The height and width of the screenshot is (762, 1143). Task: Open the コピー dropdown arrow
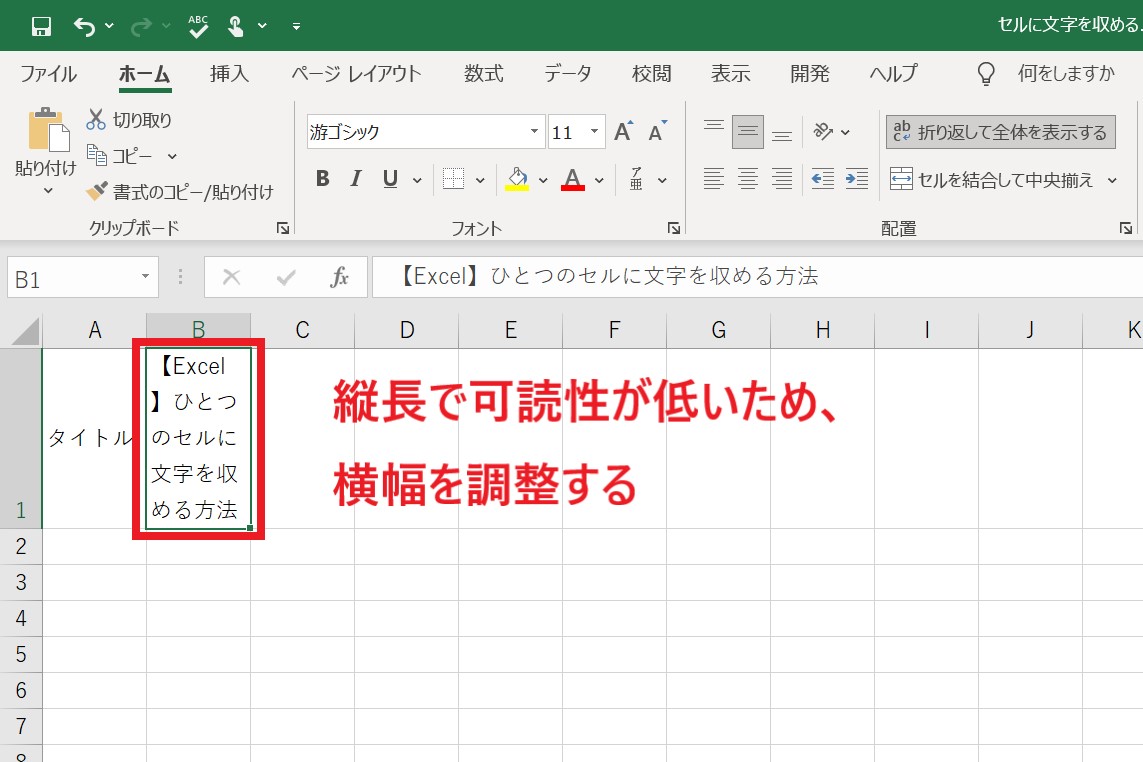tap(172, 156)
